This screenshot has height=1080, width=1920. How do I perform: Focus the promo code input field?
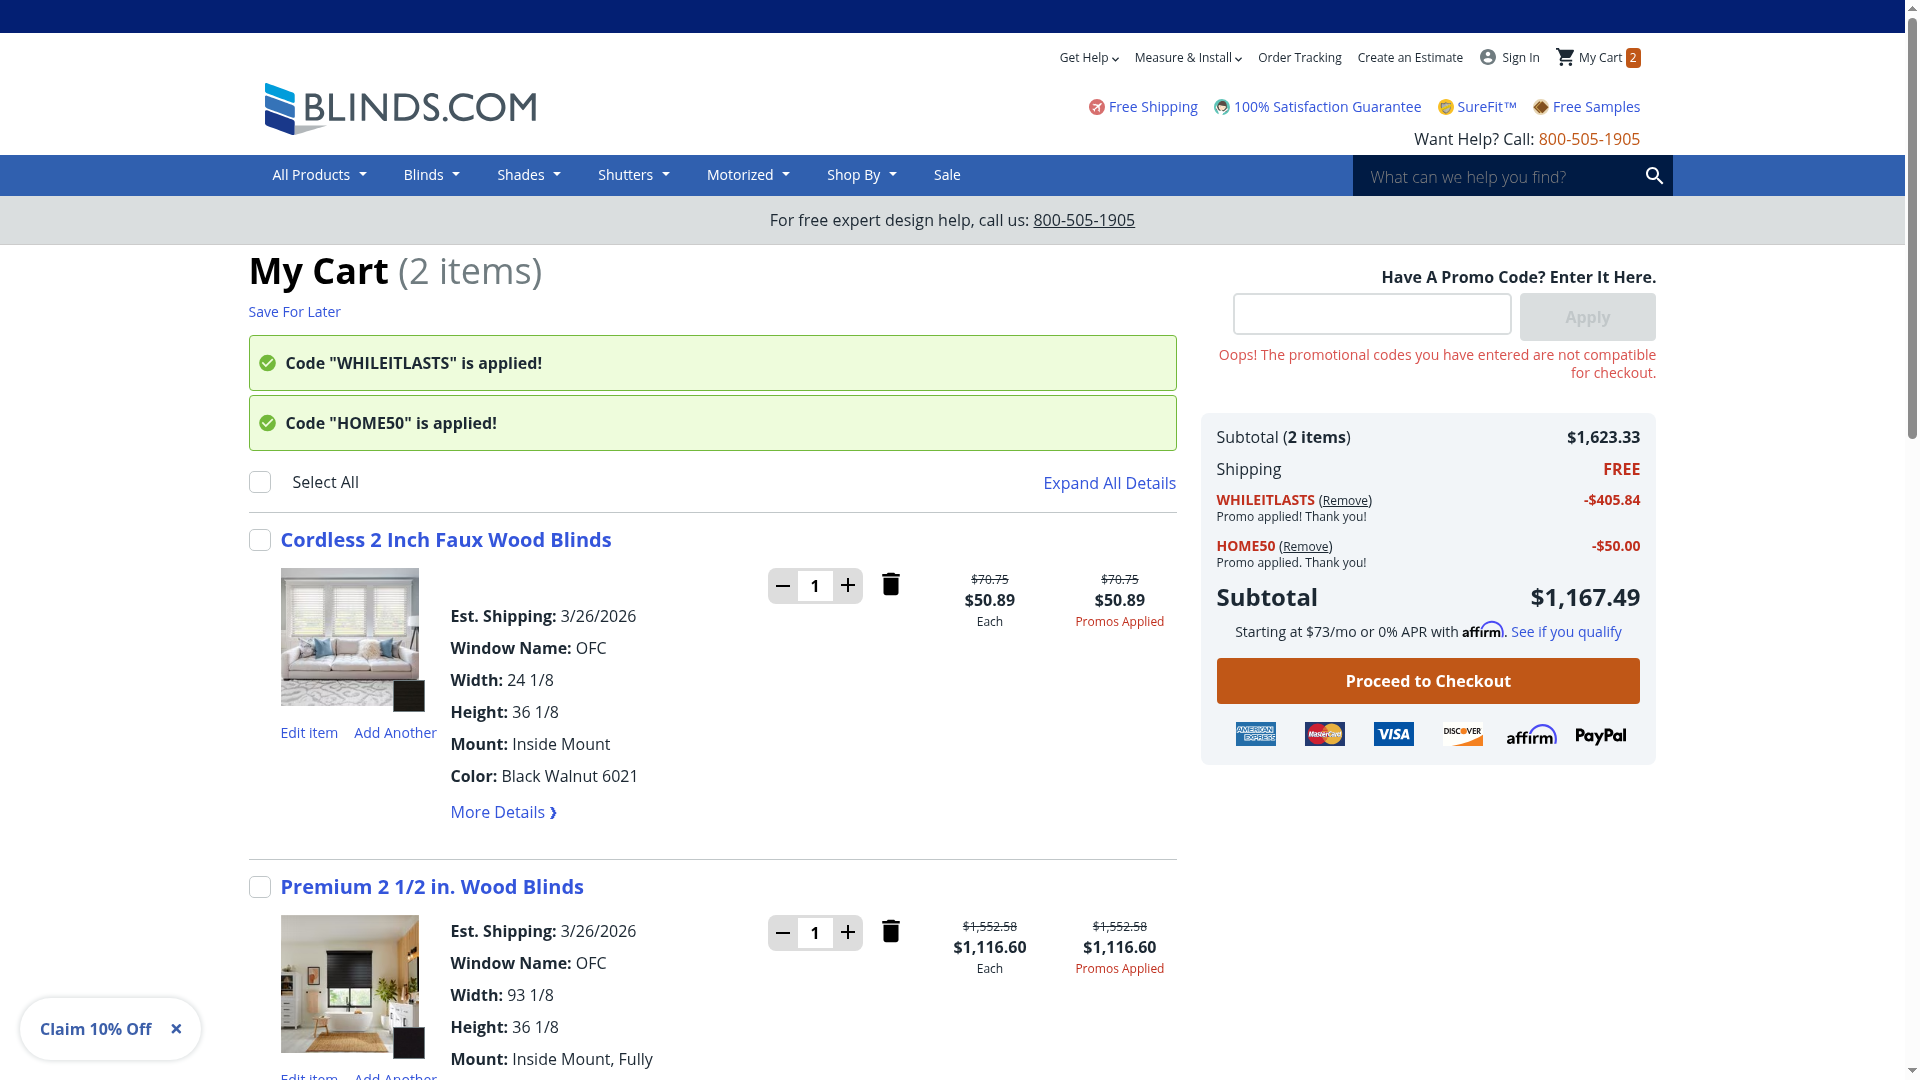click(x=1371, y=314)
